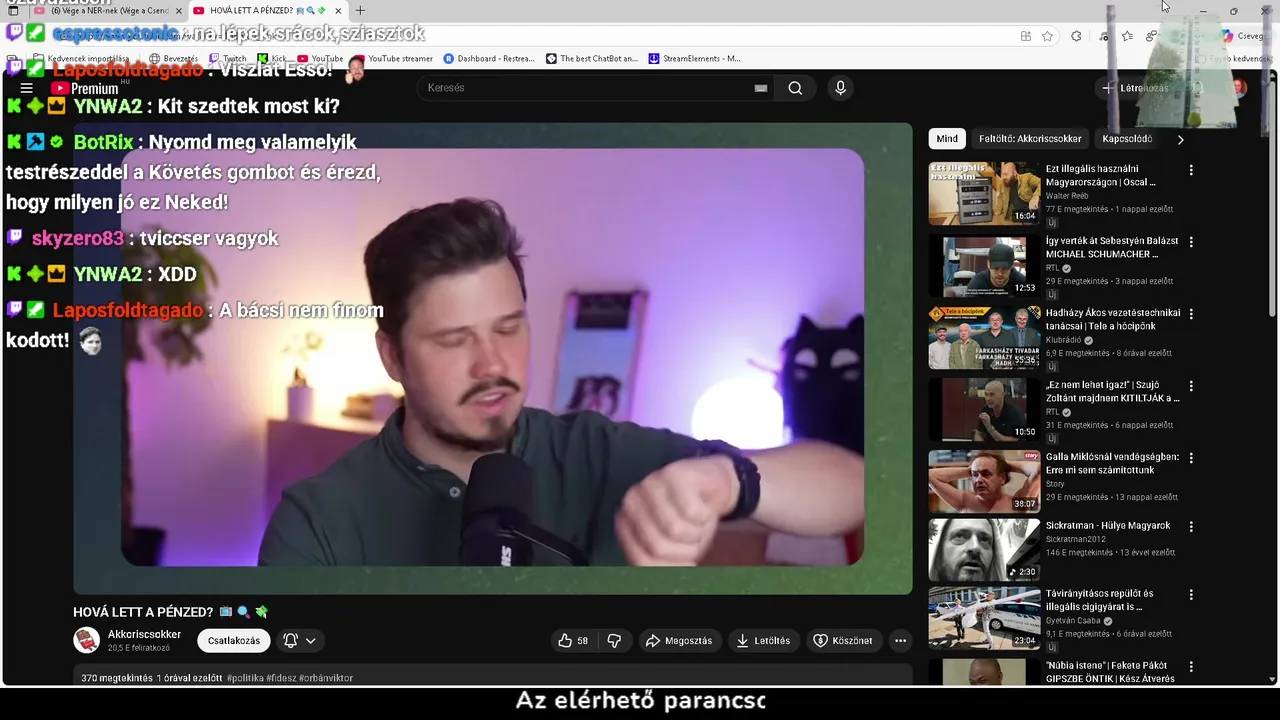This screenshot has height=720, width=1280.
Task: Open the Michael Schumacher RTL video thumbnail
Action: point(984,266)
